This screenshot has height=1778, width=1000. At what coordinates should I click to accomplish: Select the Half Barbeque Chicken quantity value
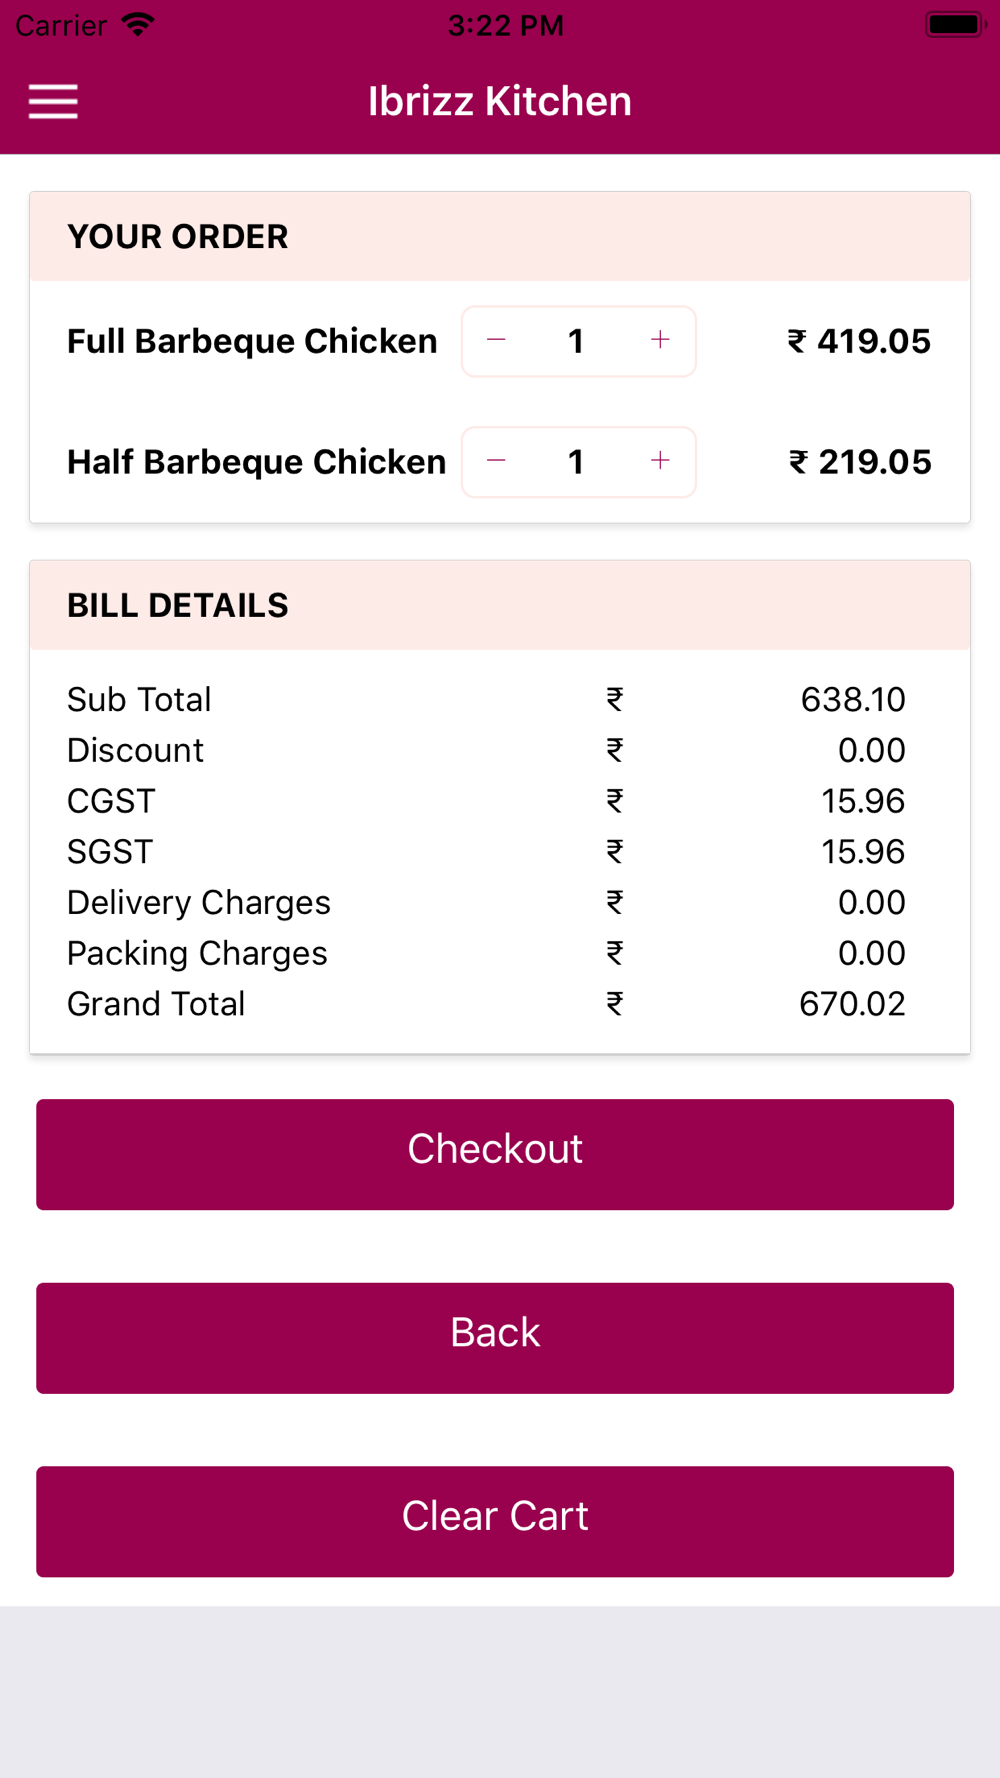[x=576, y=462]
